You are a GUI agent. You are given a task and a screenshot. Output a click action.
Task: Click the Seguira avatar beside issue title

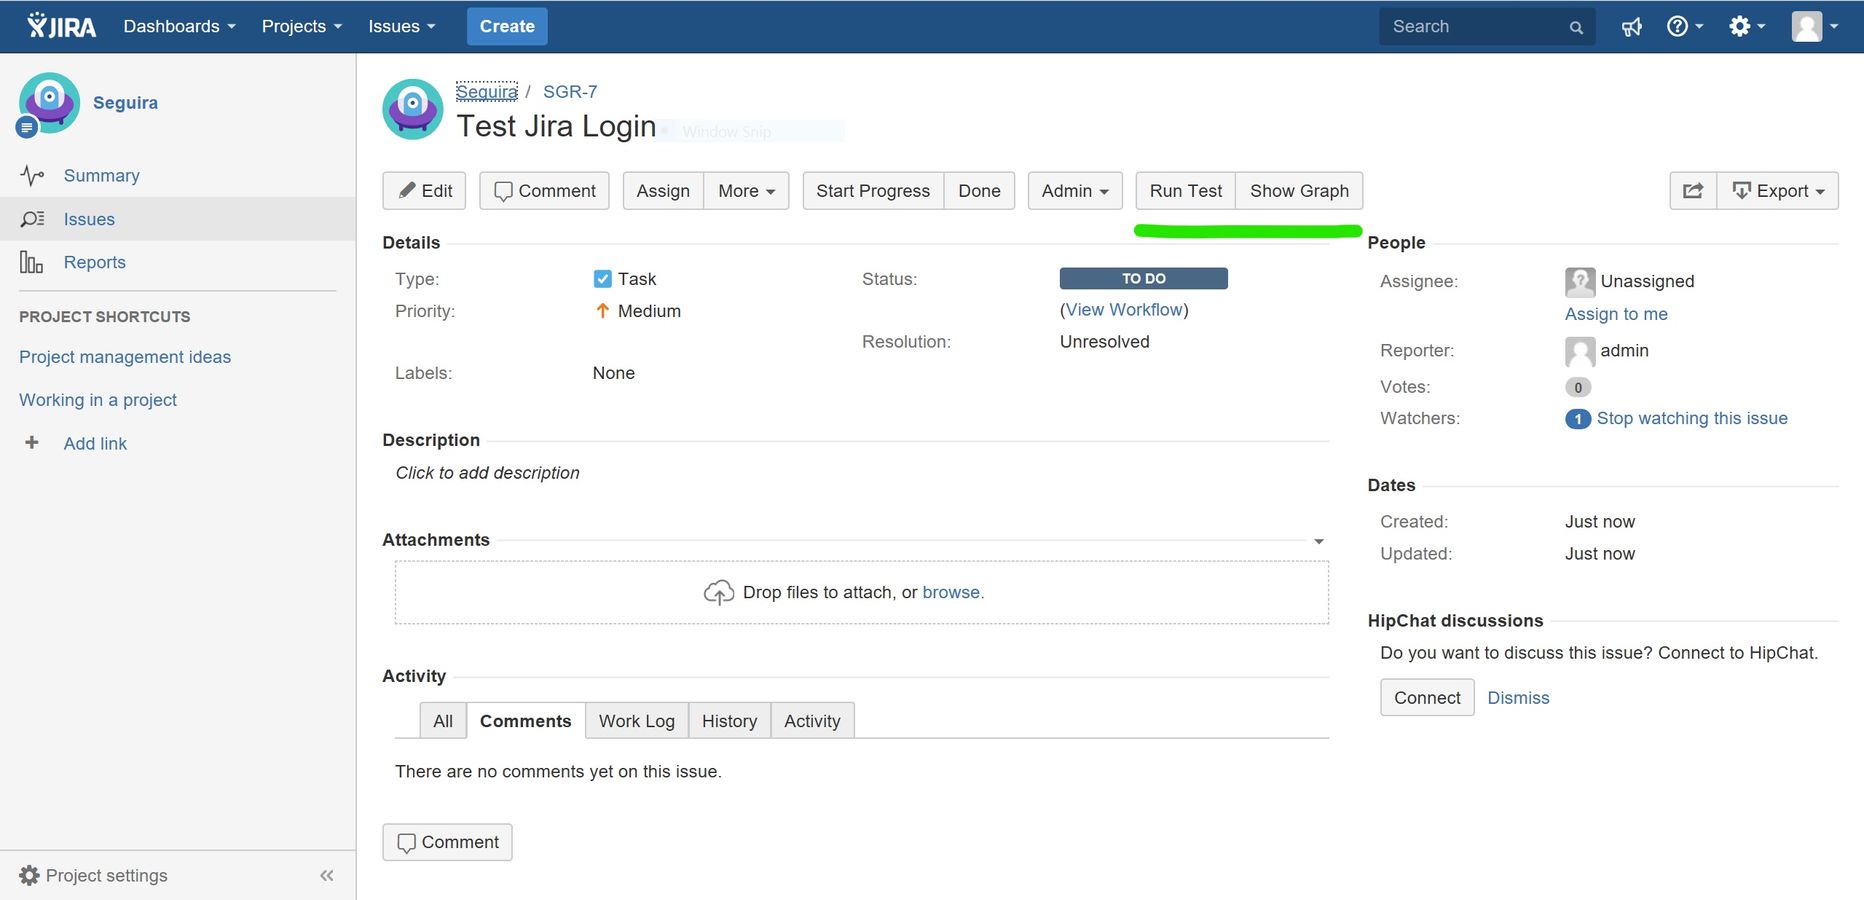(x=412, y=109)
